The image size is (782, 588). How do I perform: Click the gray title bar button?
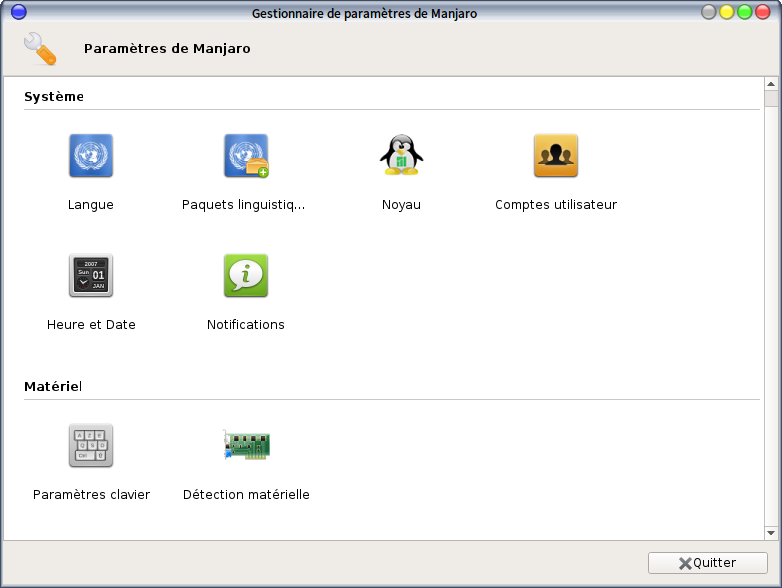click(709, 12)
